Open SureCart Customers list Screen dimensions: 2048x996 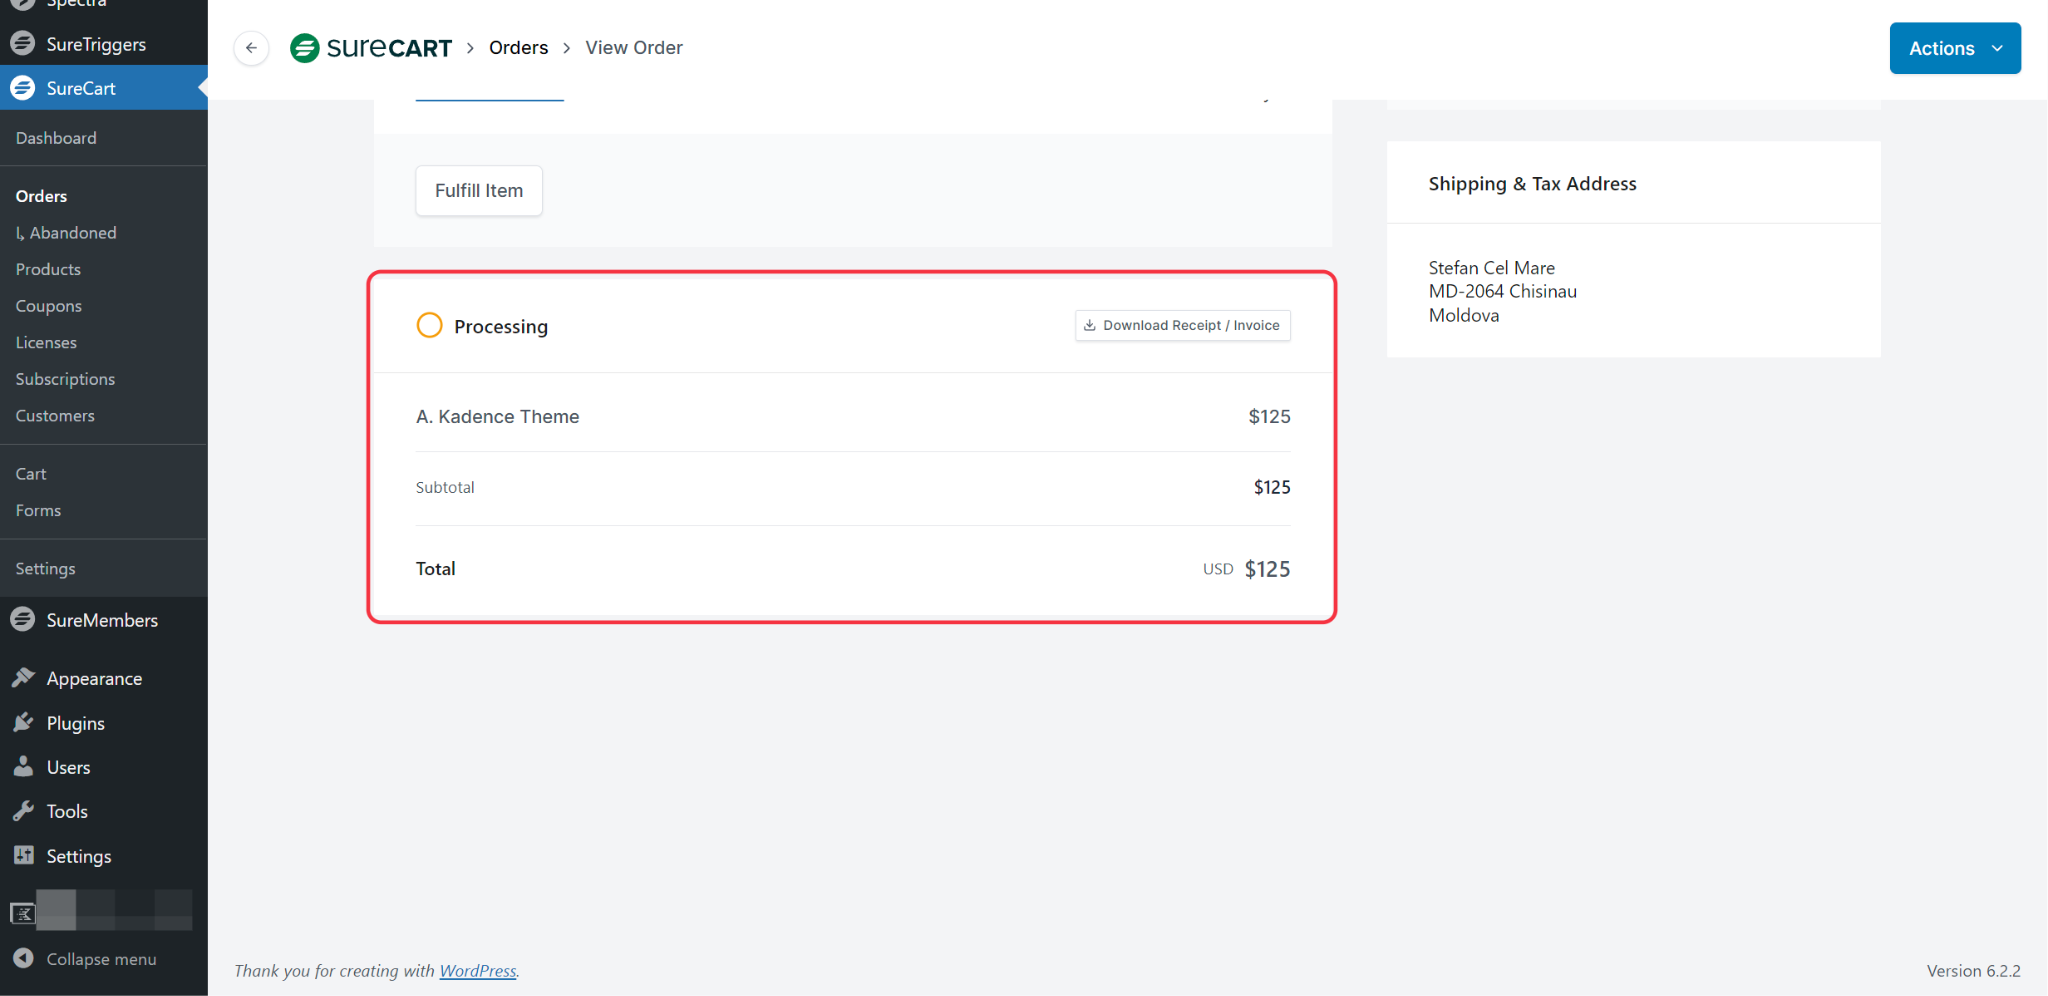[x=55, y=416]
